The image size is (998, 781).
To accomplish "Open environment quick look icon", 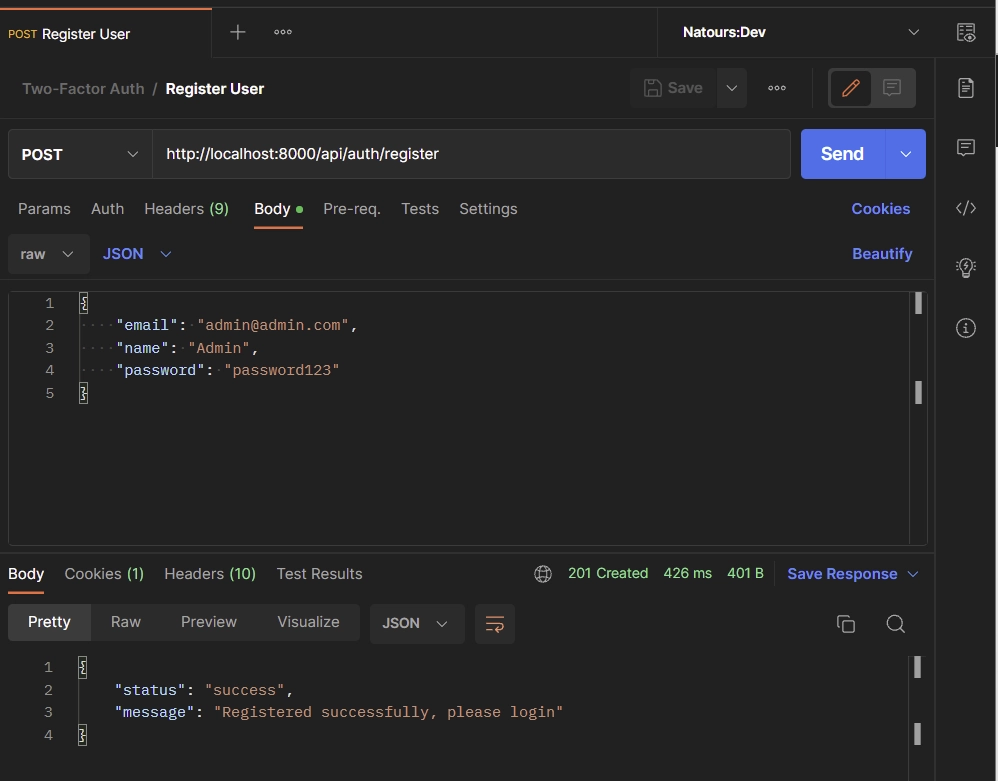I will [x=966, y=32].
